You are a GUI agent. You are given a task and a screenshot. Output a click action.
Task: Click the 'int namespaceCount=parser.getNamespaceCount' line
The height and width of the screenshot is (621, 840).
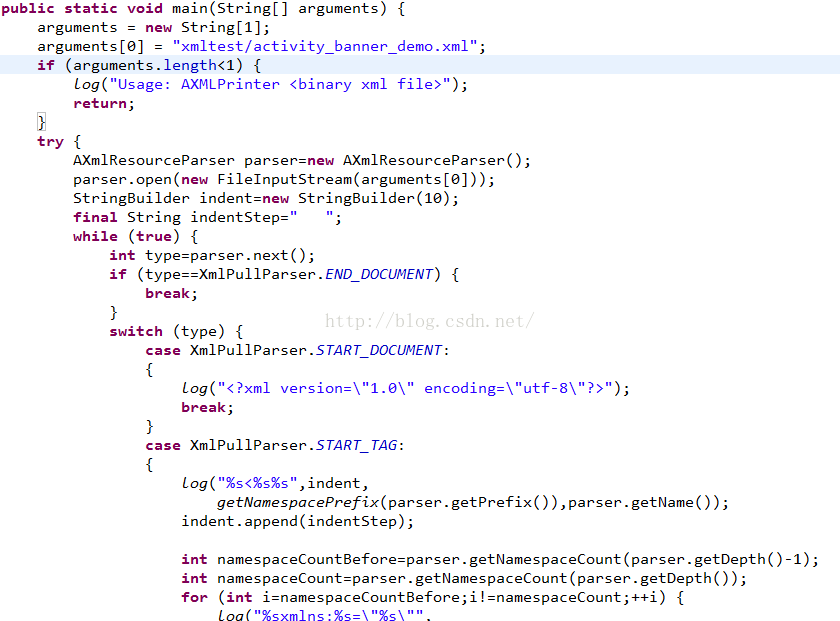464,579
